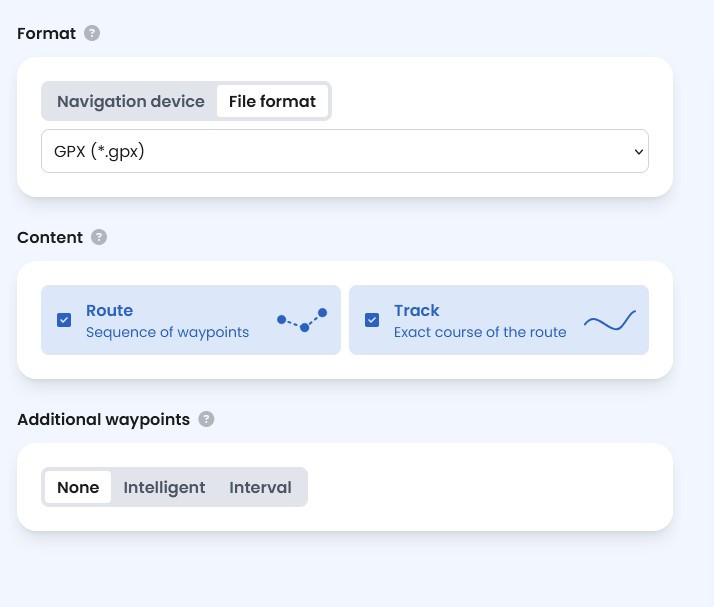
Task: Choose the None waypoints option
Action: 78,487
